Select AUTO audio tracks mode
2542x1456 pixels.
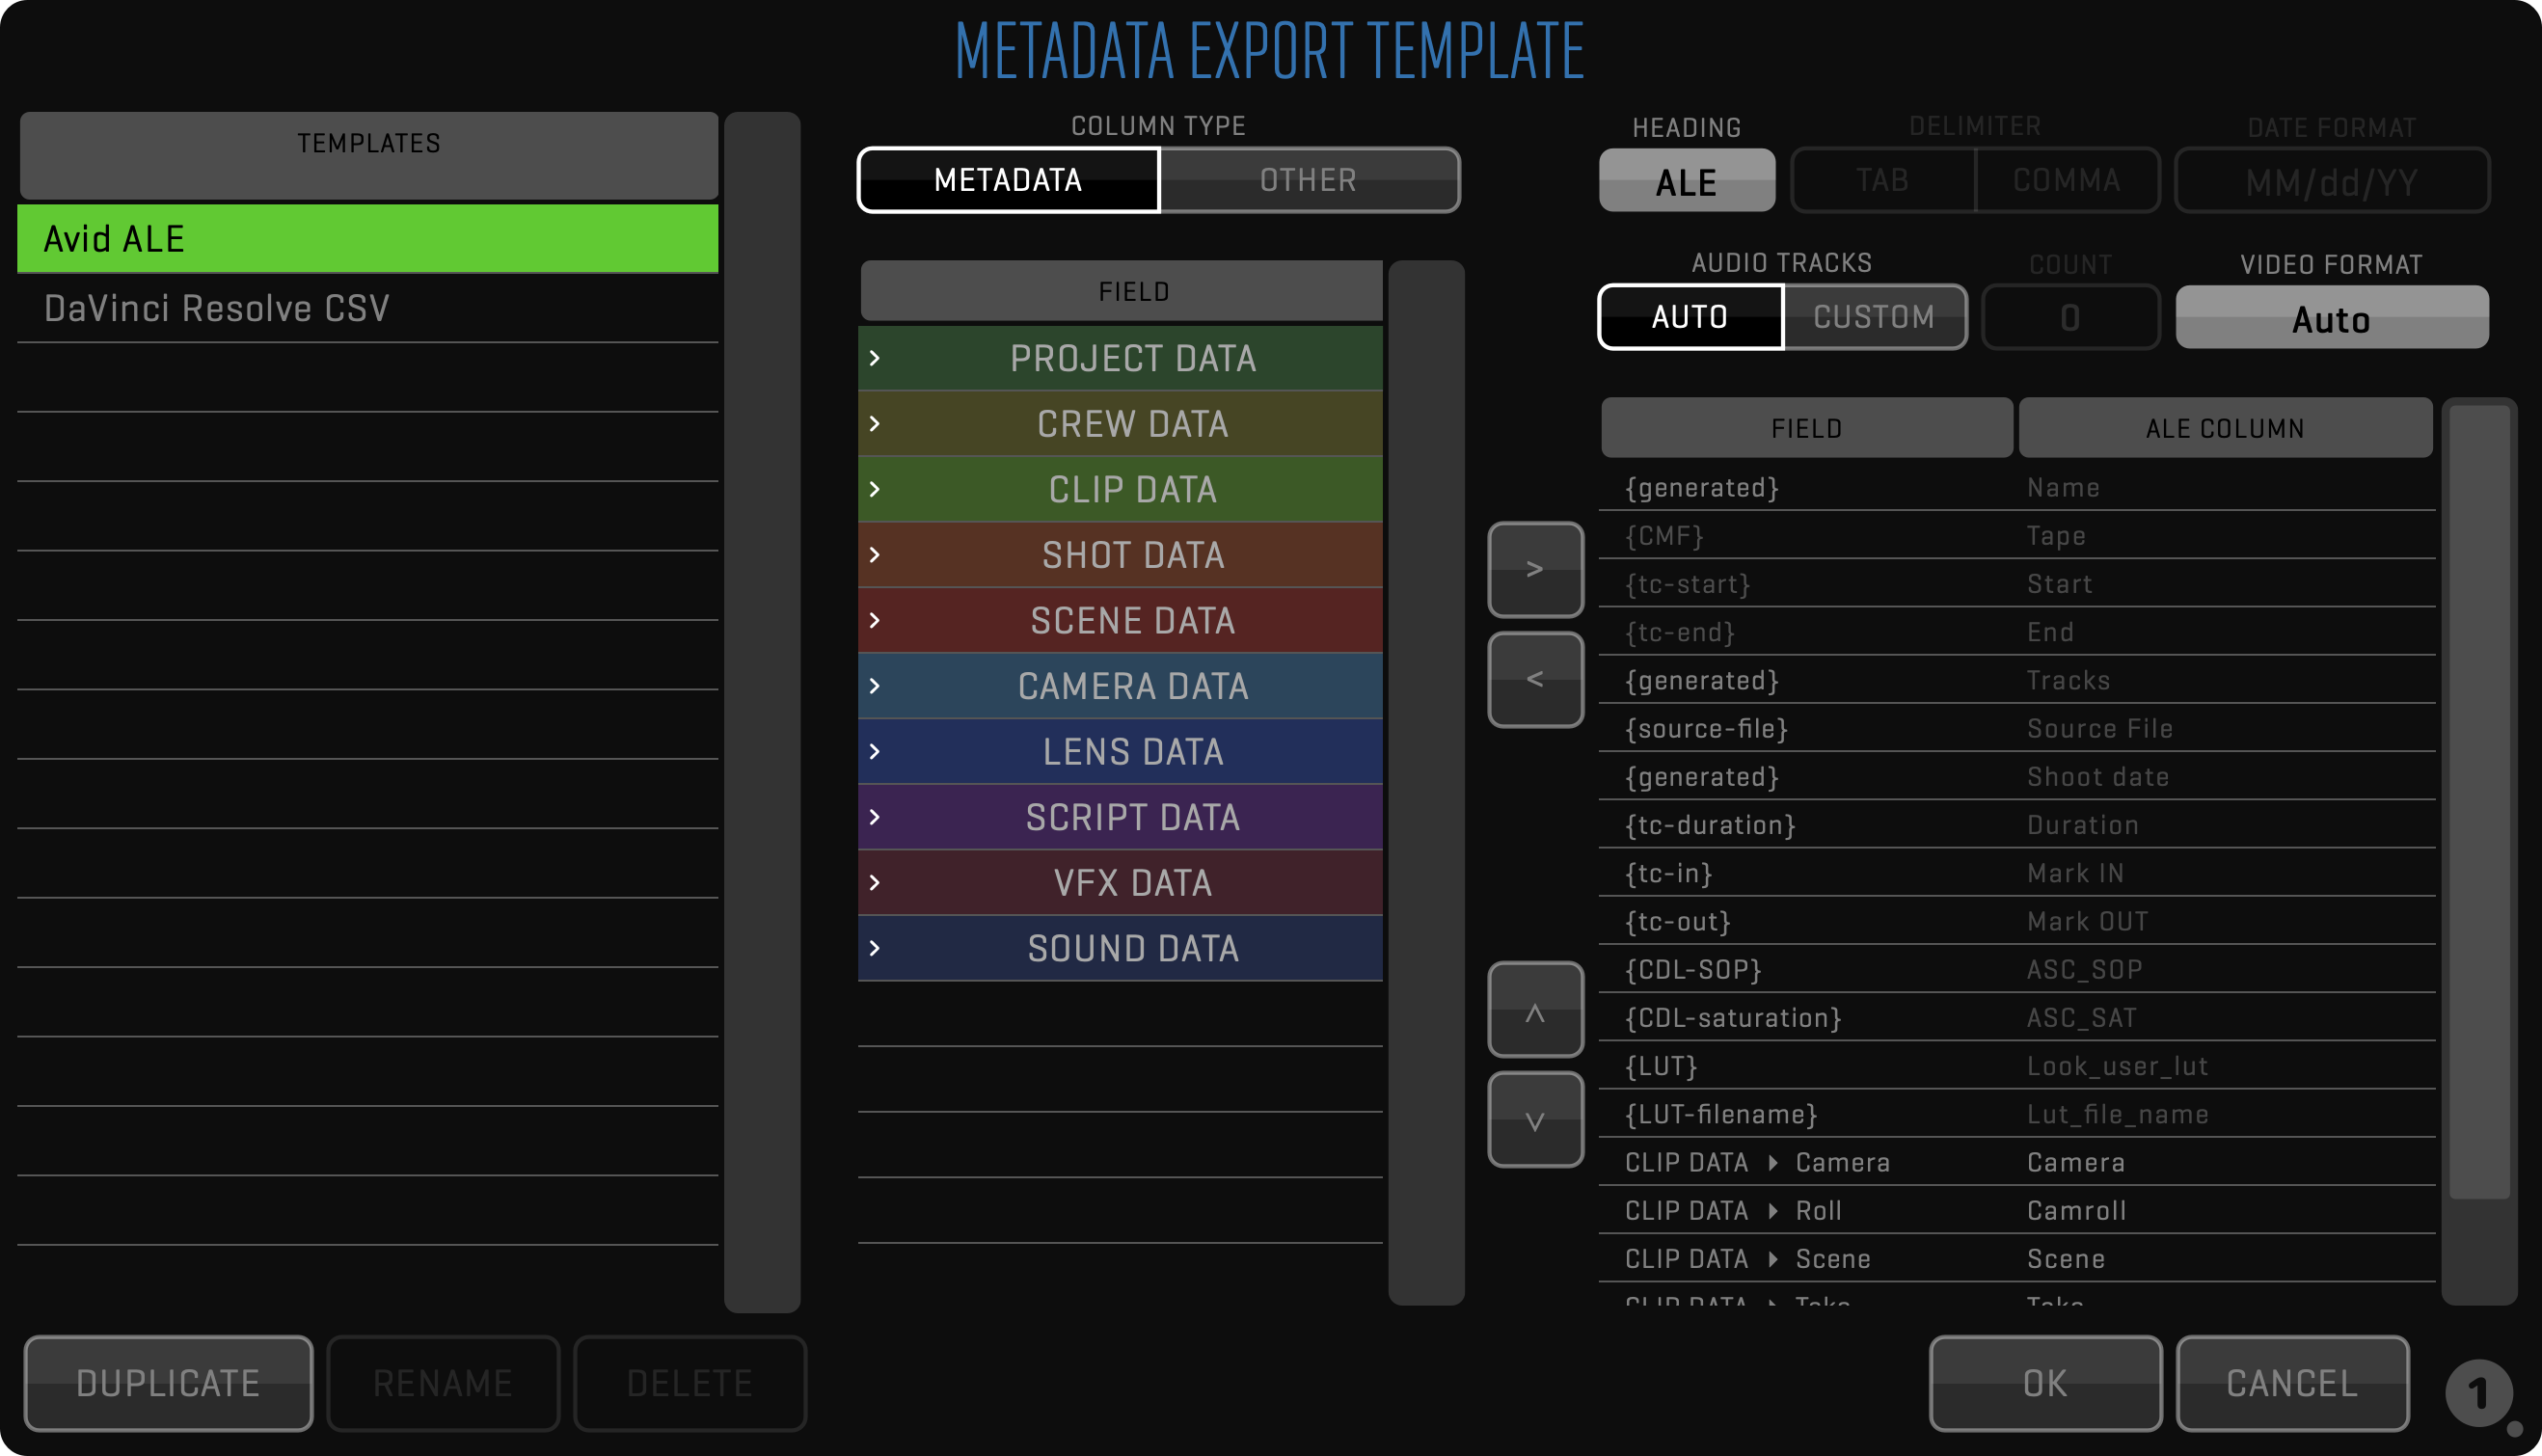(1689, 317)
